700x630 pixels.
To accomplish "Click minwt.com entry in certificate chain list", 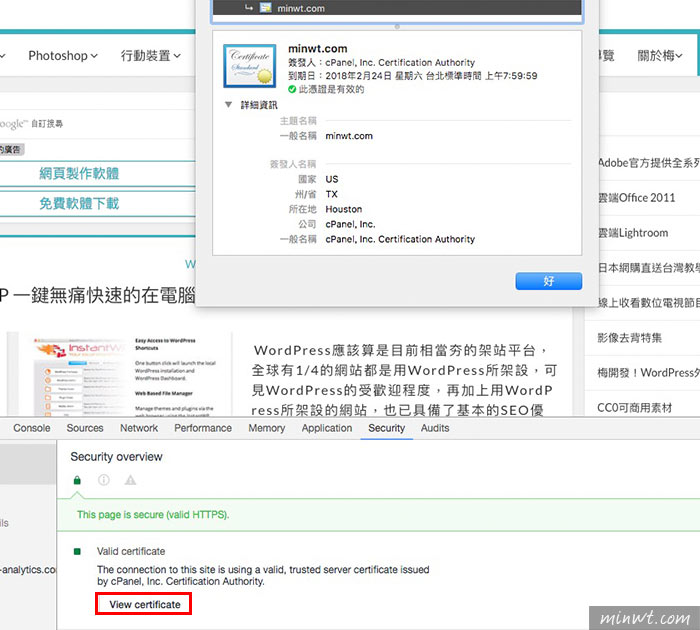I will coord(397,8).
